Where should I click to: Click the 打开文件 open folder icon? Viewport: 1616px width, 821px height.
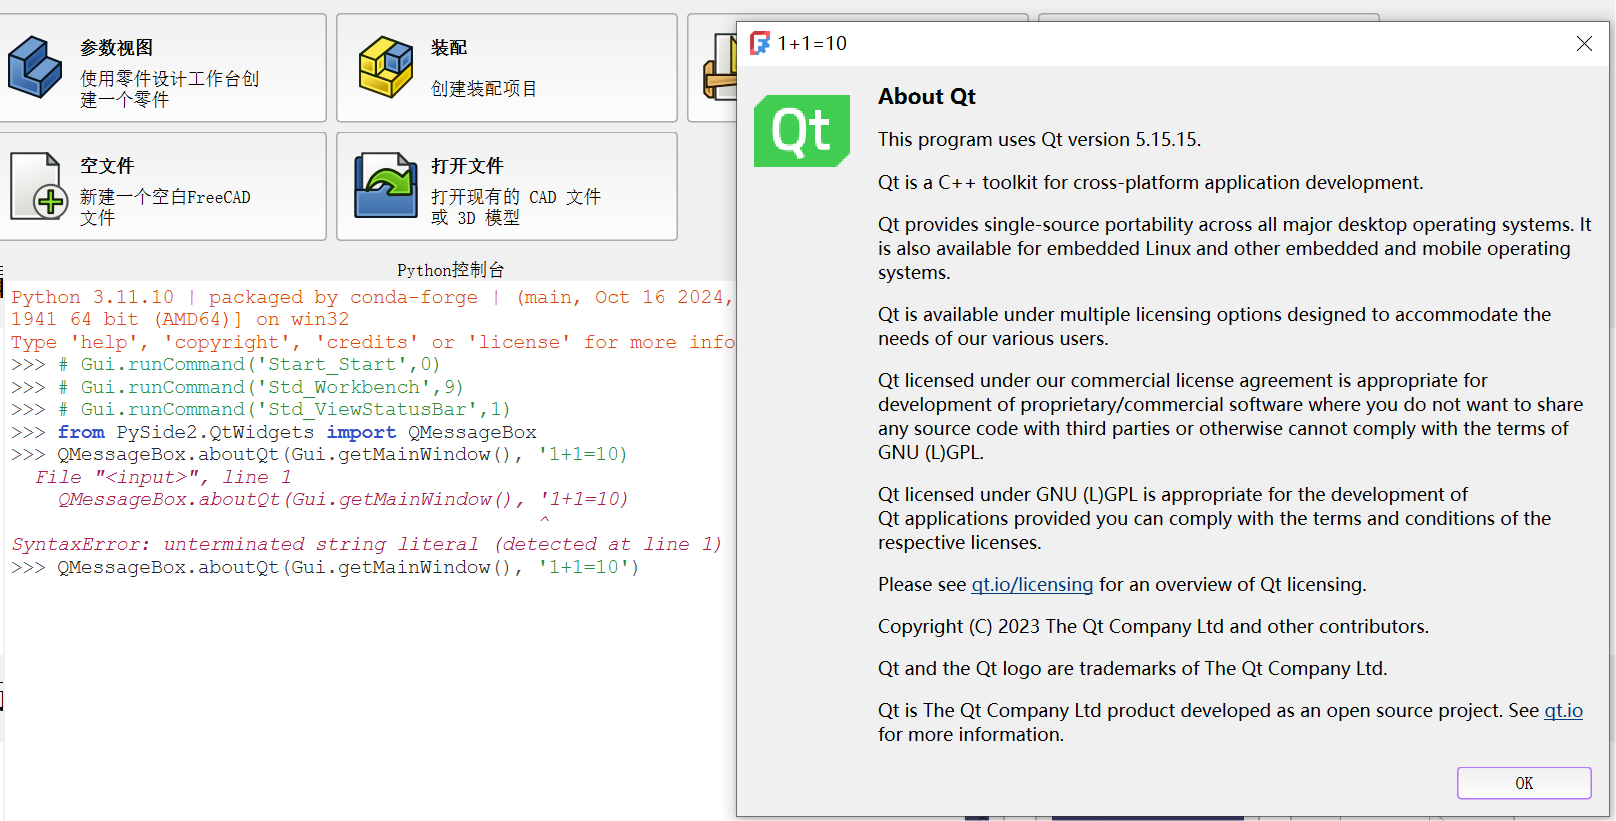(386, 185)
